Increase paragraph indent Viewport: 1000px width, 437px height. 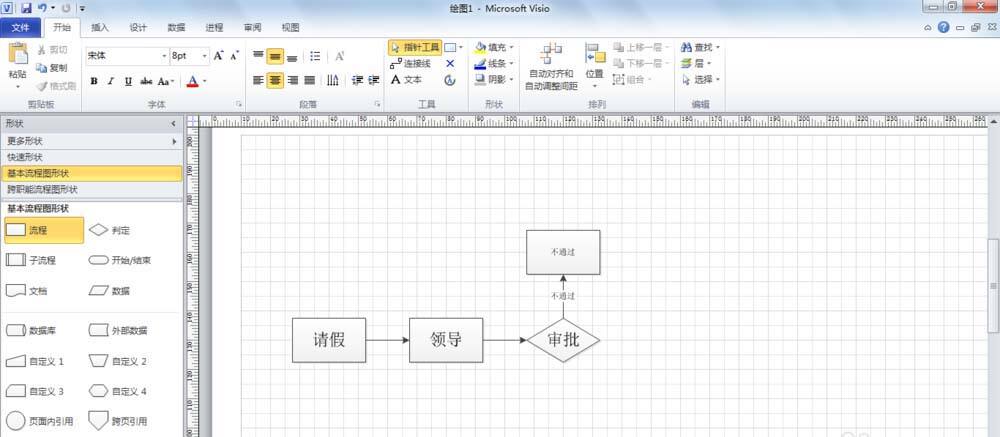[374, 80]
